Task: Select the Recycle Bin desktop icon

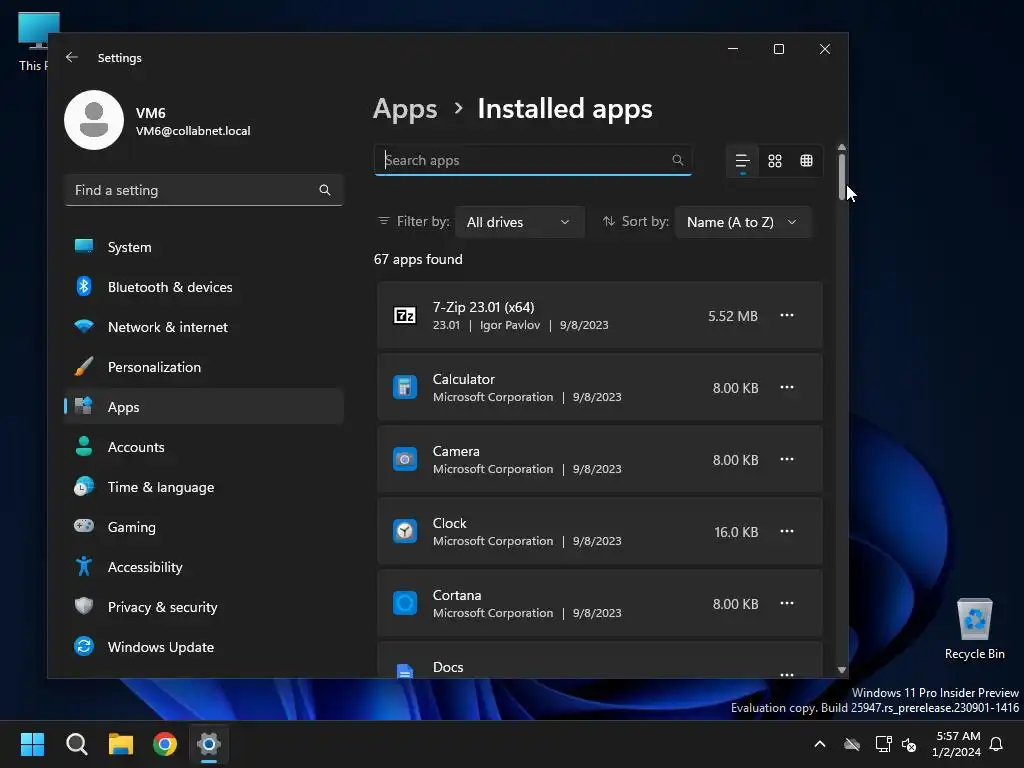Action: click(x=974, y=629)
